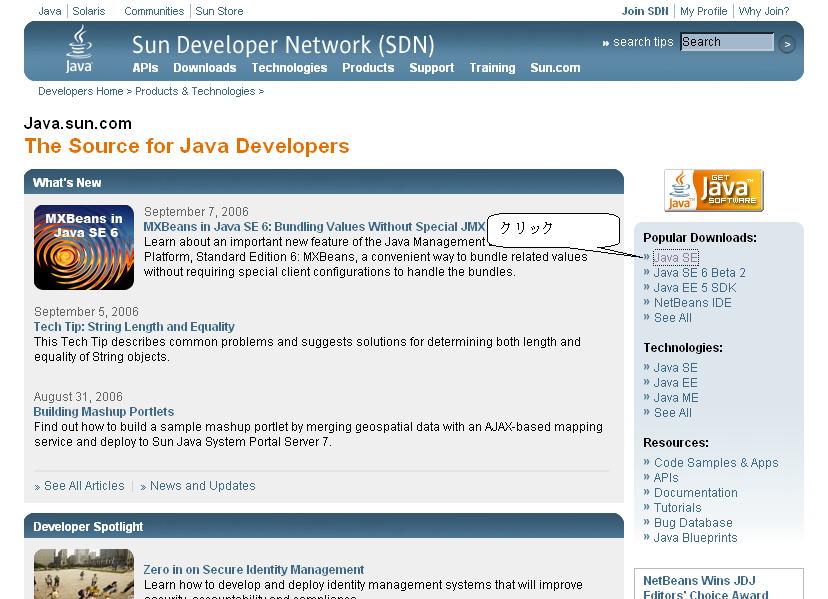The image size is (828, 599).
Task: Open search tips
Action: pos(643,42)
